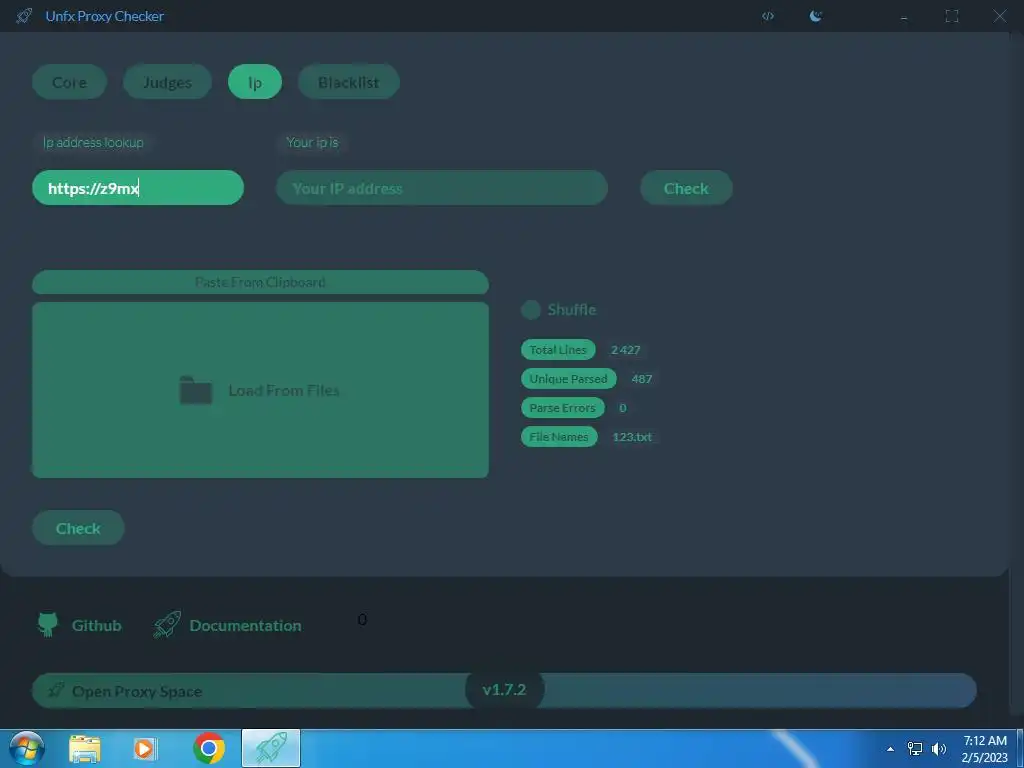Open the network tray icon
1024x768 pixels.
pyautogui.click(x=914, y=748)
